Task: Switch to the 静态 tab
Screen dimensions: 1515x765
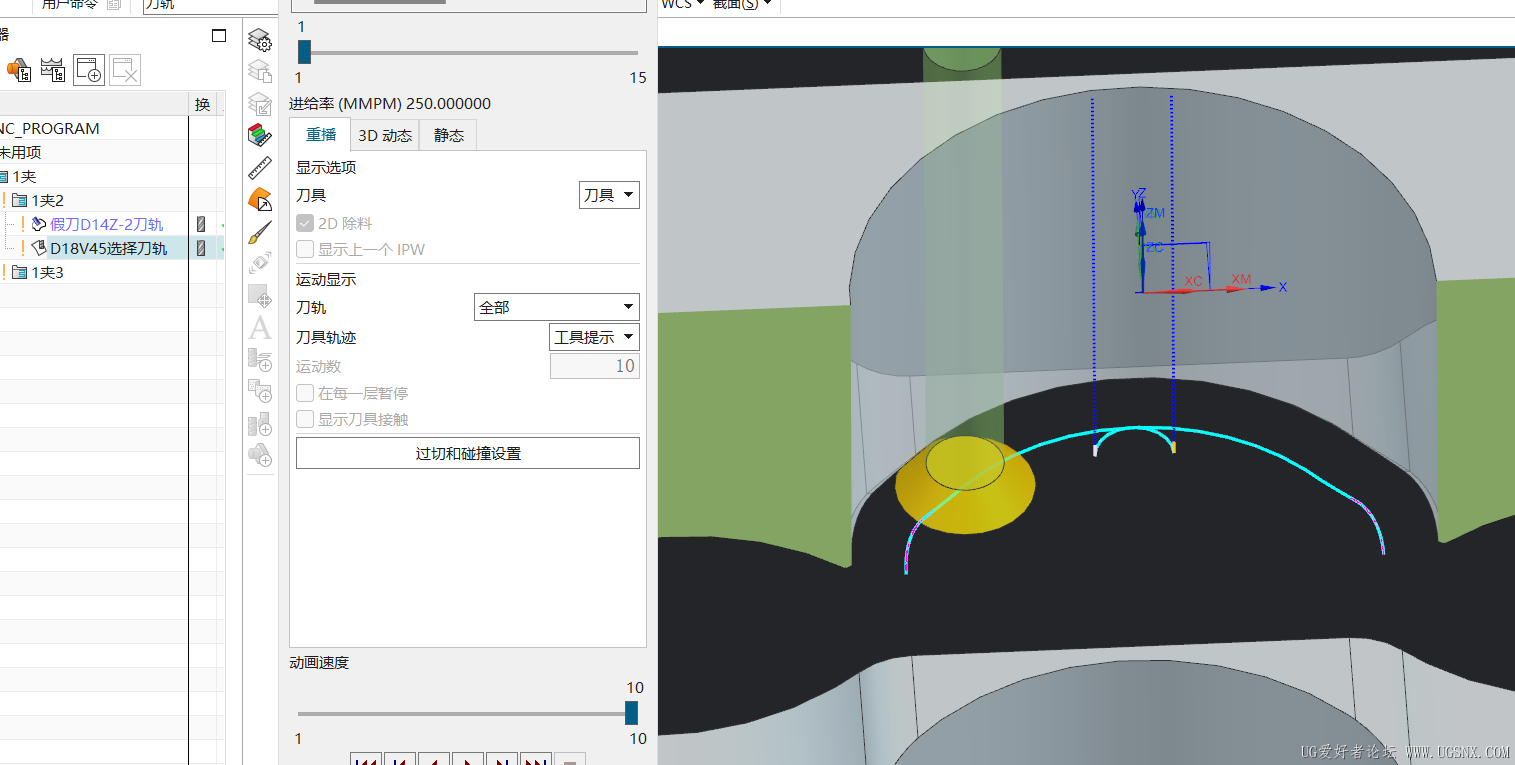Action: [448, 135]
